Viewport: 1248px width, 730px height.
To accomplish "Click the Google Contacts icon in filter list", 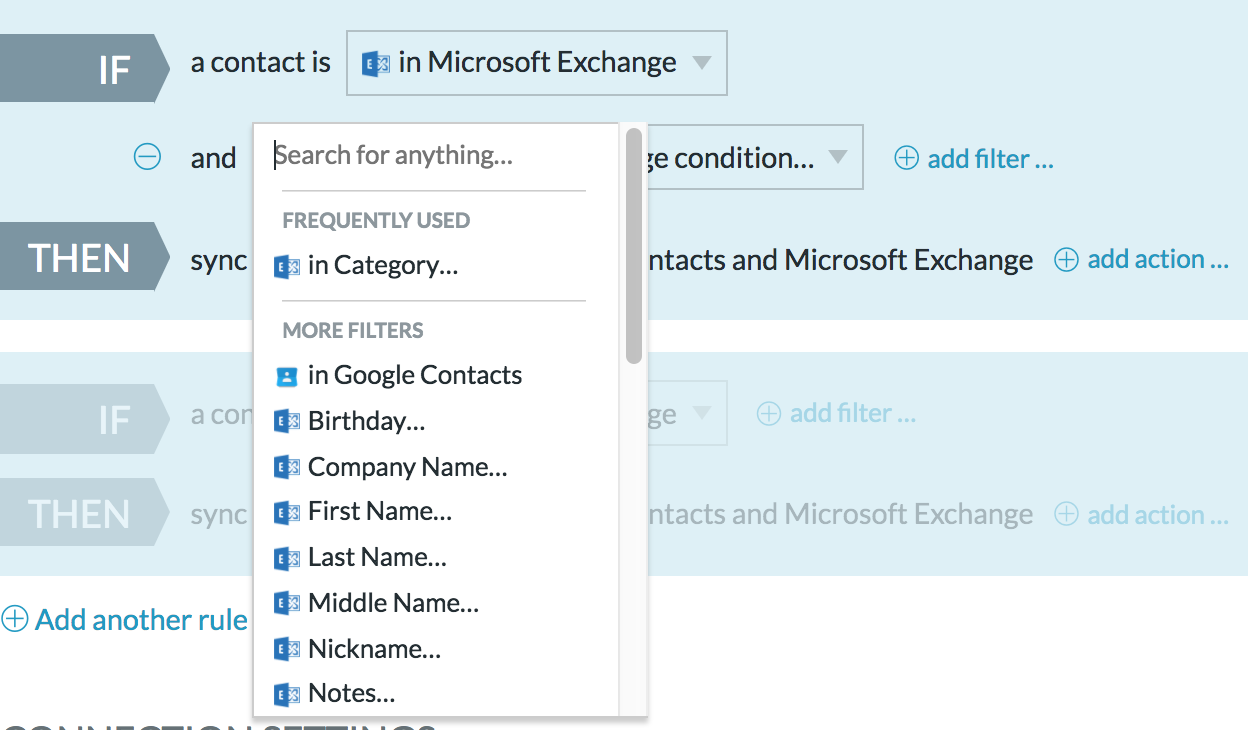I will pos(286,376).
